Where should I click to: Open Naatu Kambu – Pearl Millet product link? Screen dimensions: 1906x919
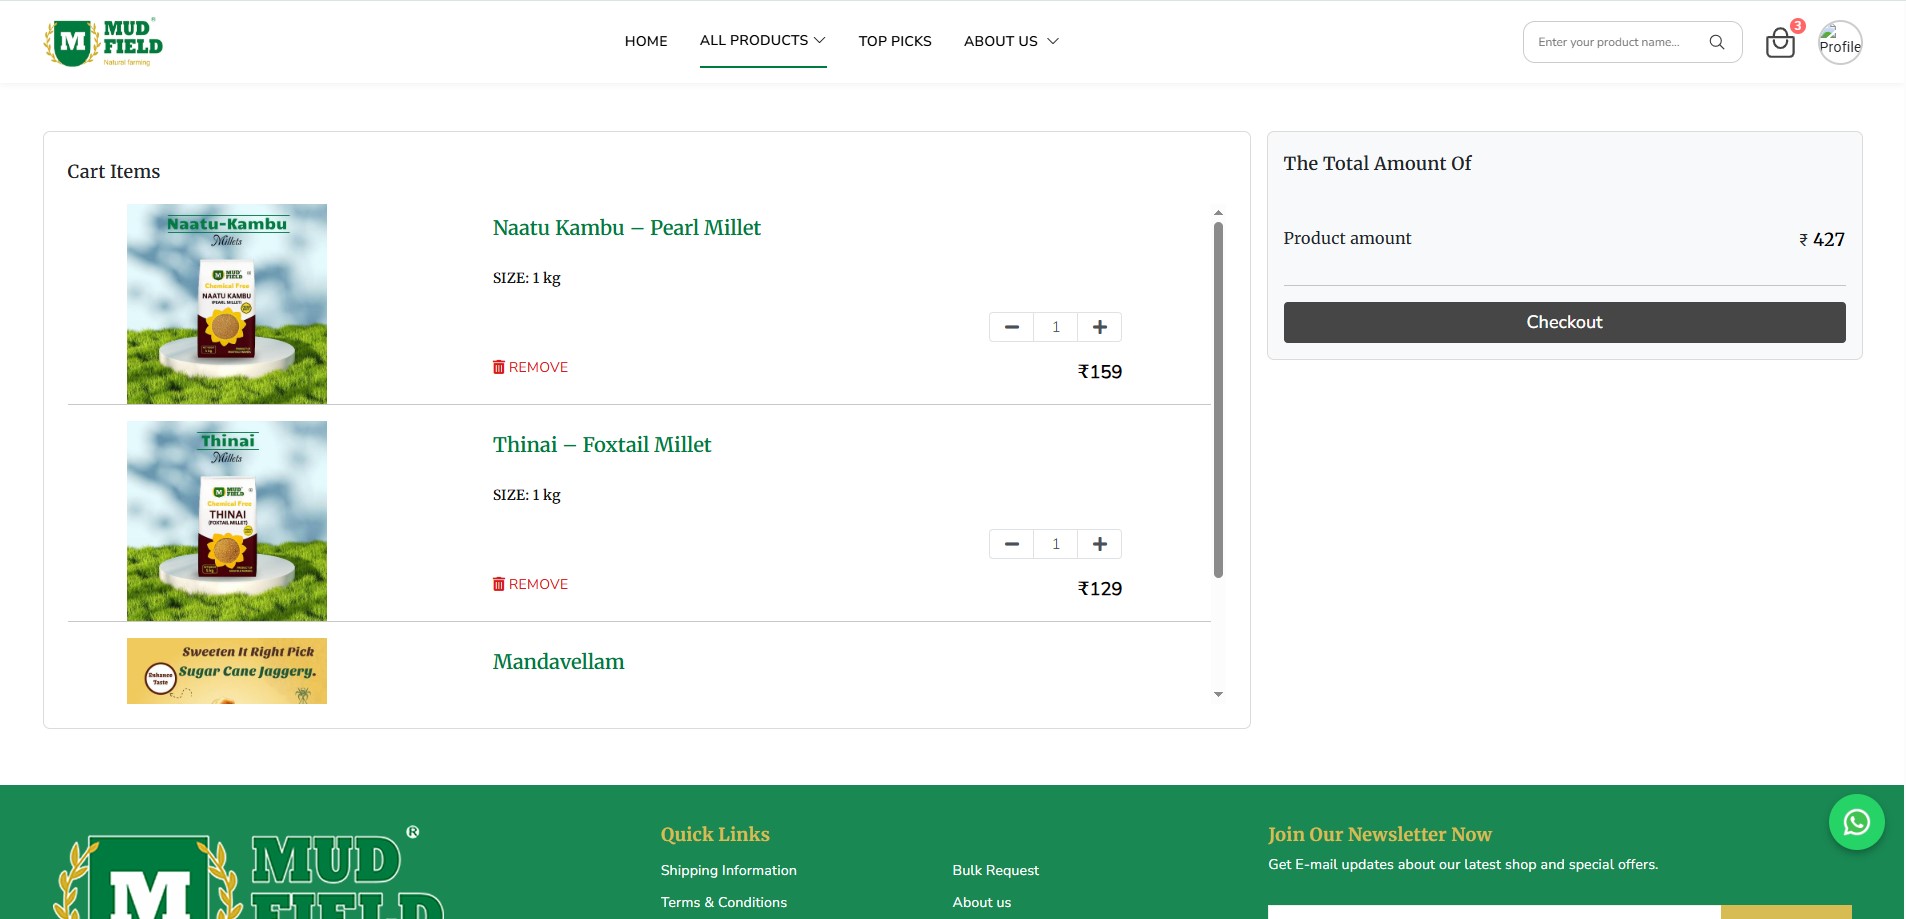pos(627,228)
